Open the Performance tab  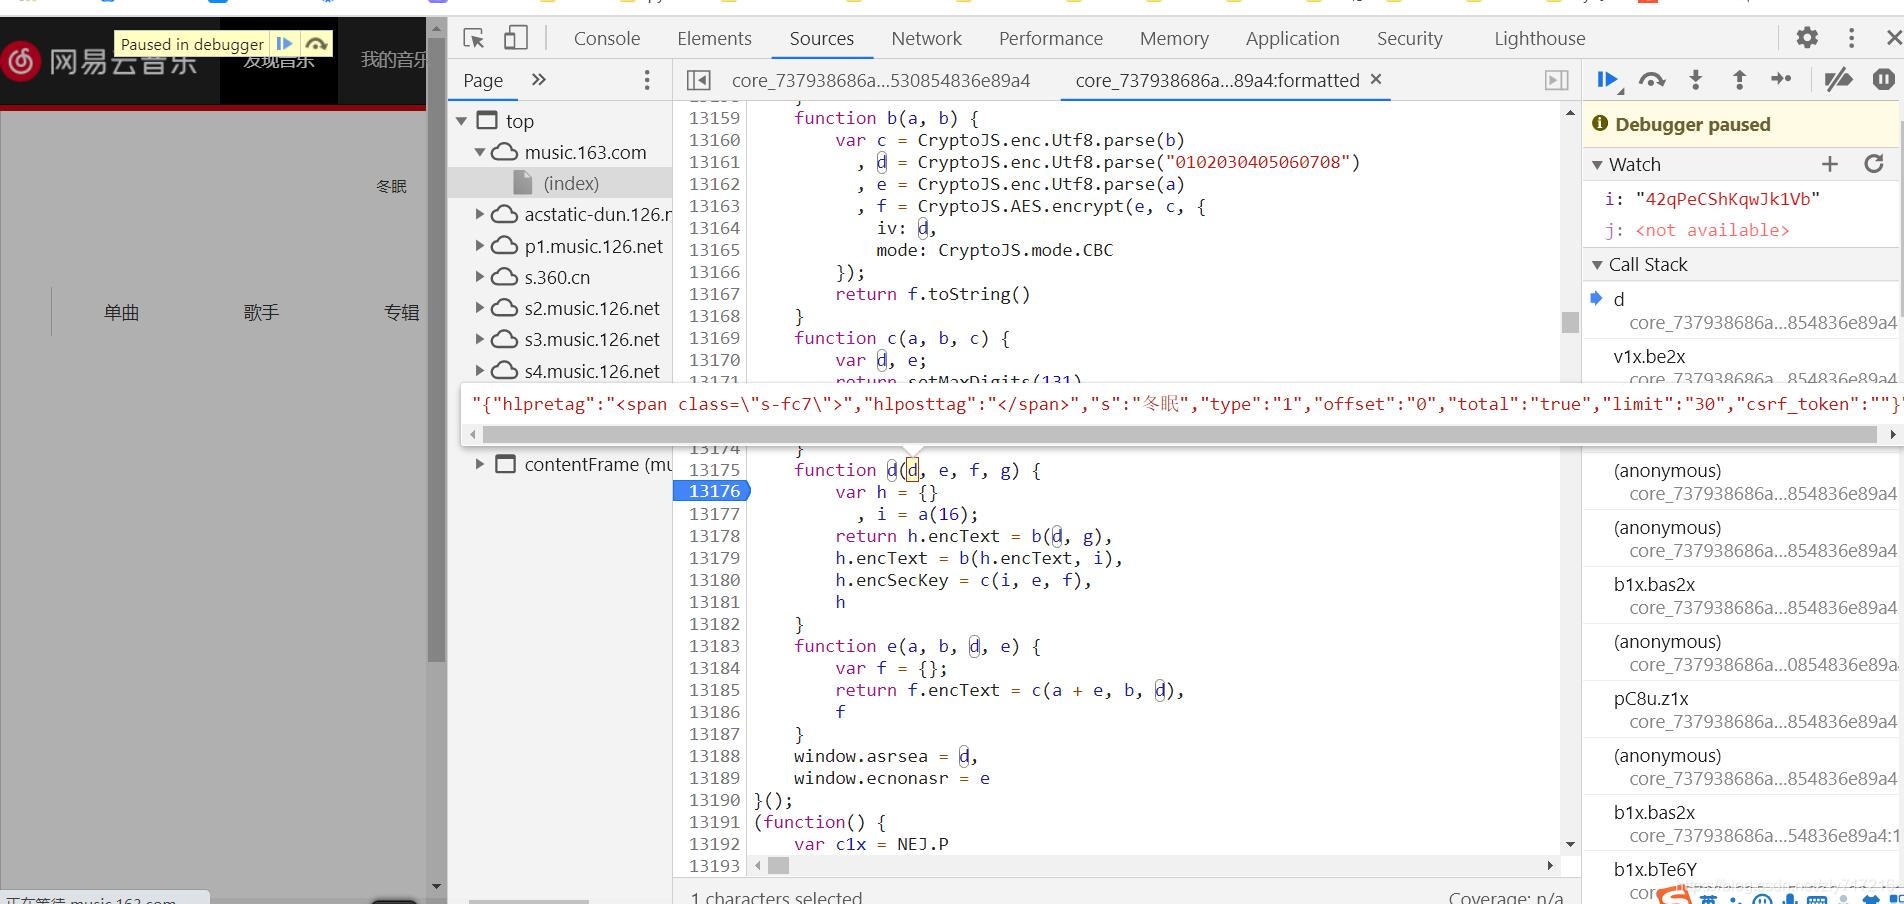(1050, 38)
